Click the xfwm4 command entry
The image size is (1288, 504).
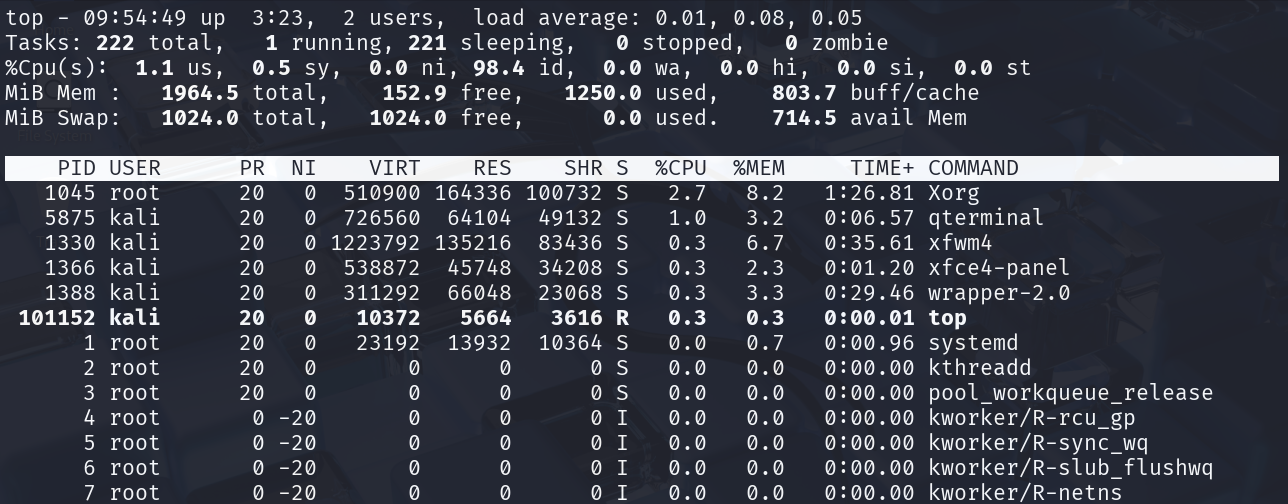click(960, 243)
